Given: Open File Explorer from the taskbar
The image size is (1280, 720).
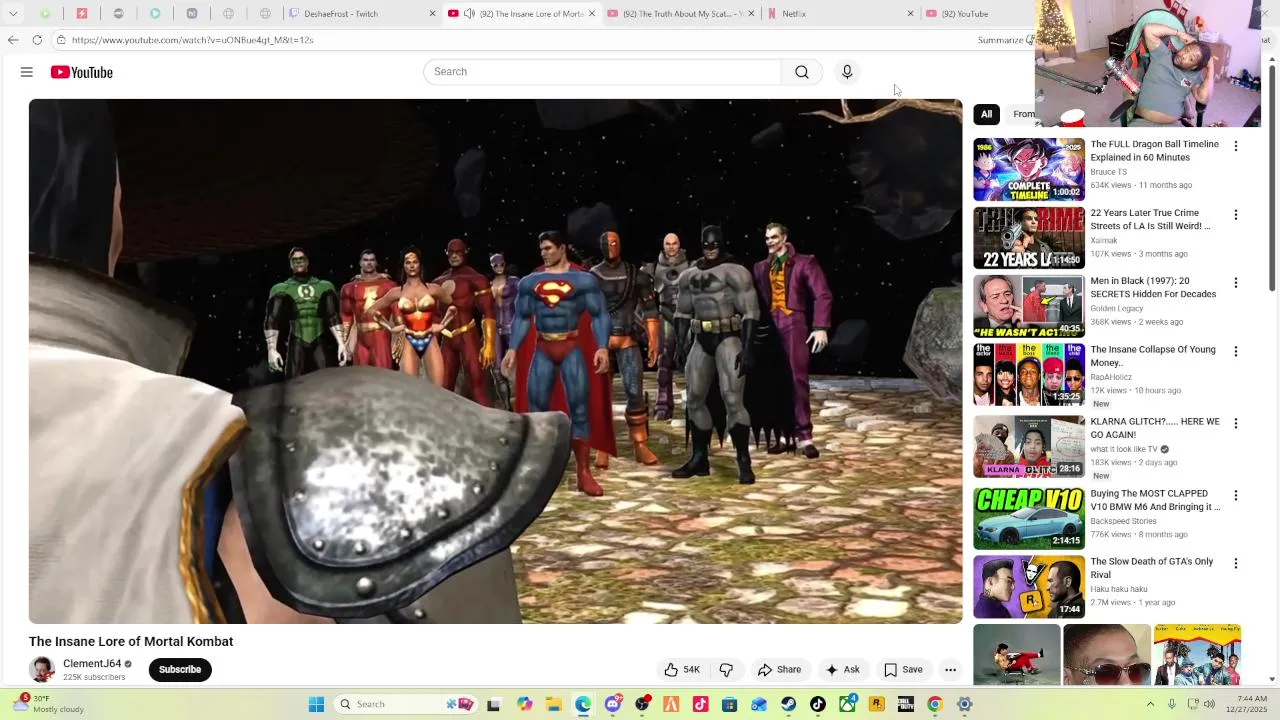Looking at the screenshot, I should pos(553,704).
